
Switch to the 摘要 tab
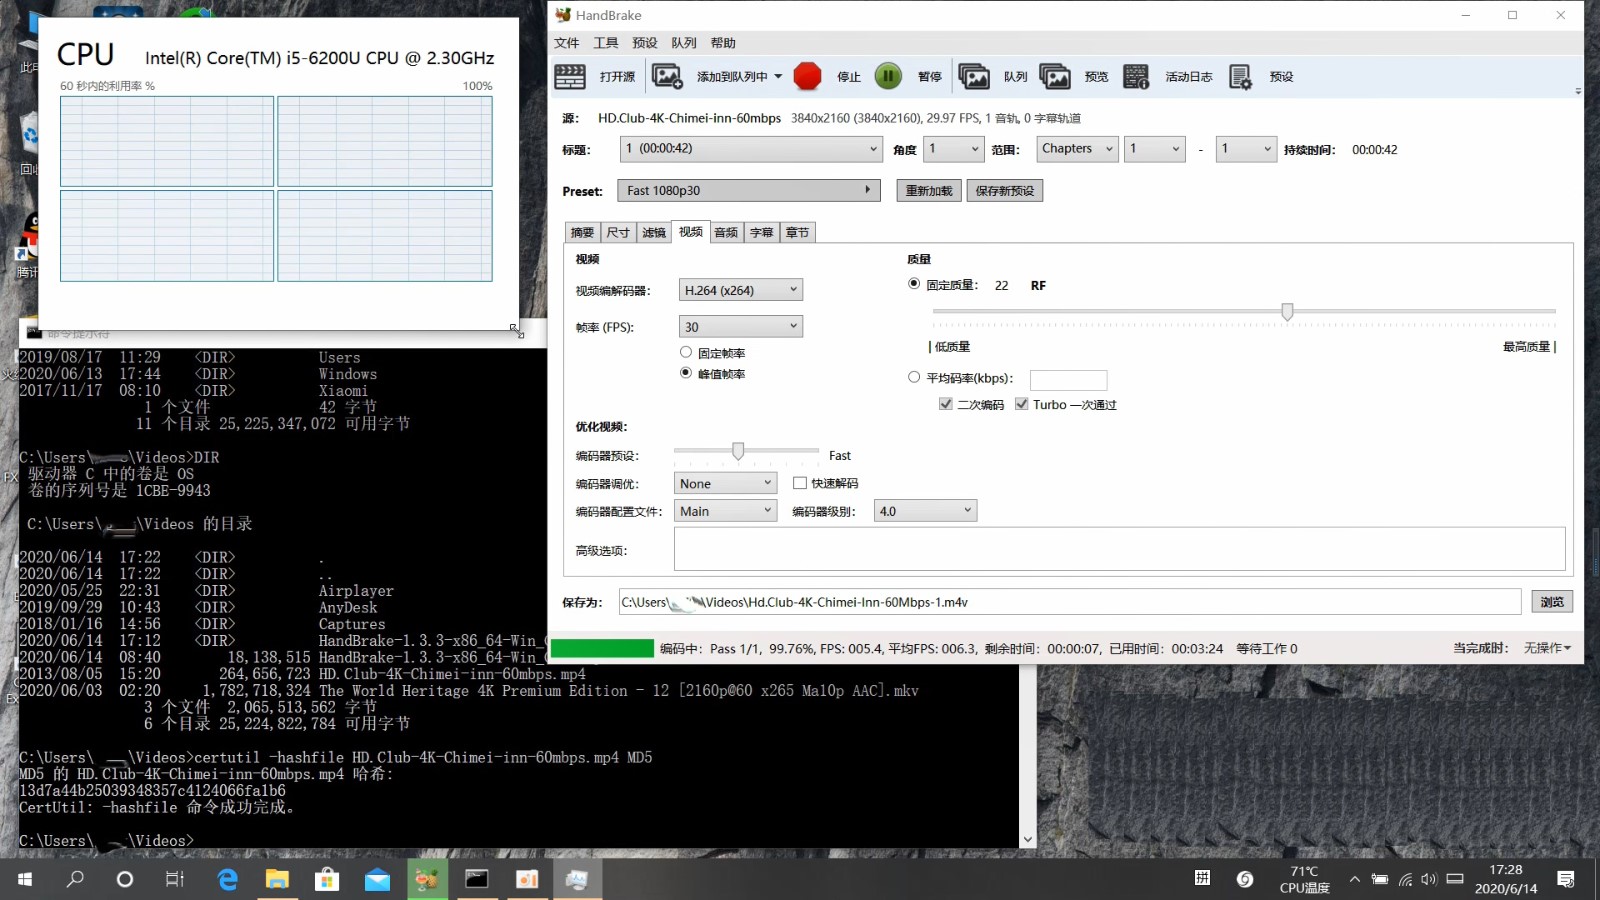coord(582,232)
